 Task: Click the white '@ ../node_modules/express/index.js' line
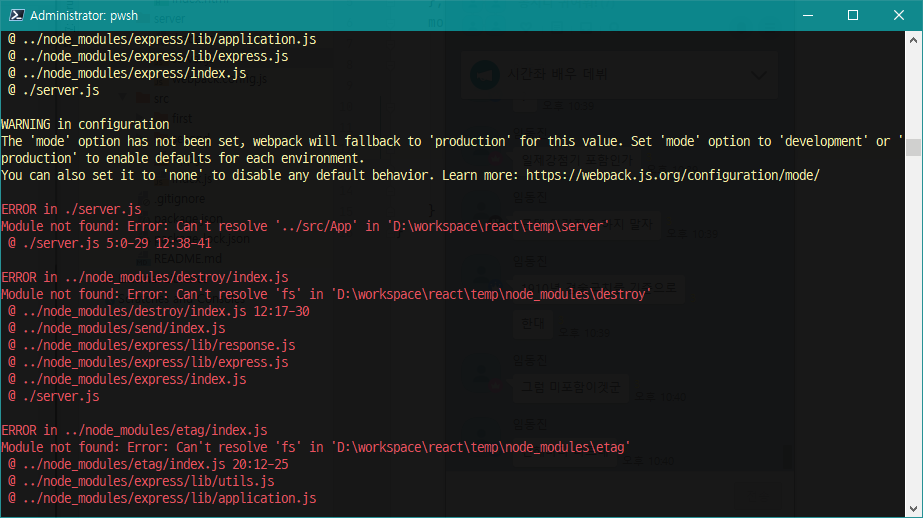tap(127, 74)
